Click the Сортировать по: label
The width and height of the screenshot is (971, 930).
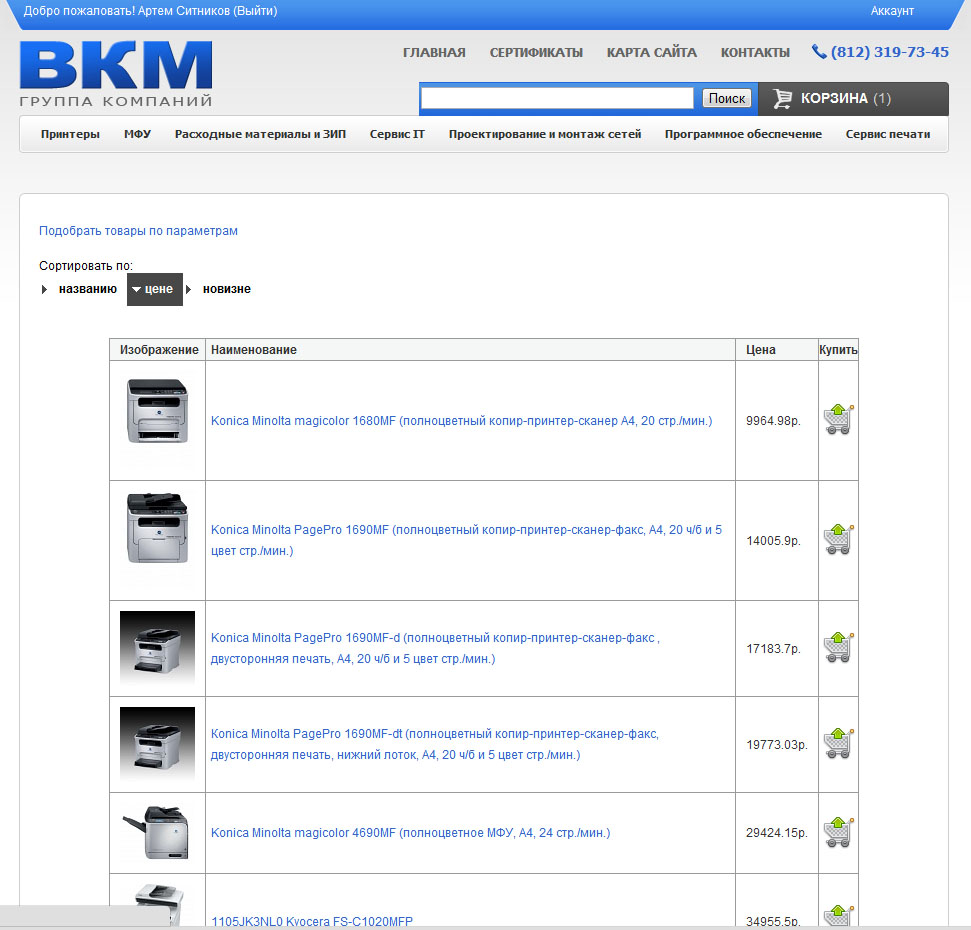click(86, 266)
